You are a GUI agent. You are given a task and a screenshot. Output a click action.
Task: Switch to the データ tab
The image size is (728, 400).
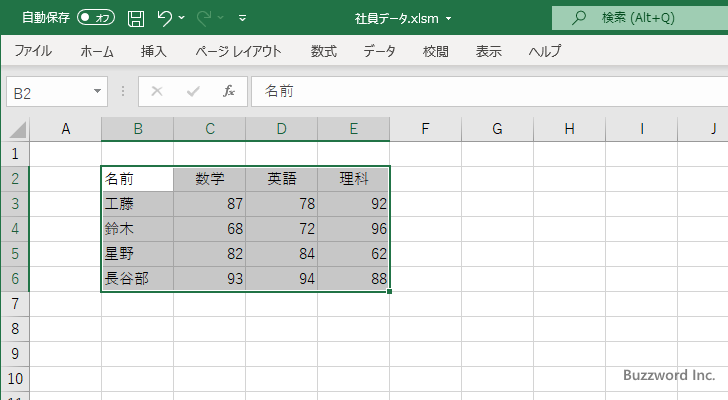tap(379, 51)
